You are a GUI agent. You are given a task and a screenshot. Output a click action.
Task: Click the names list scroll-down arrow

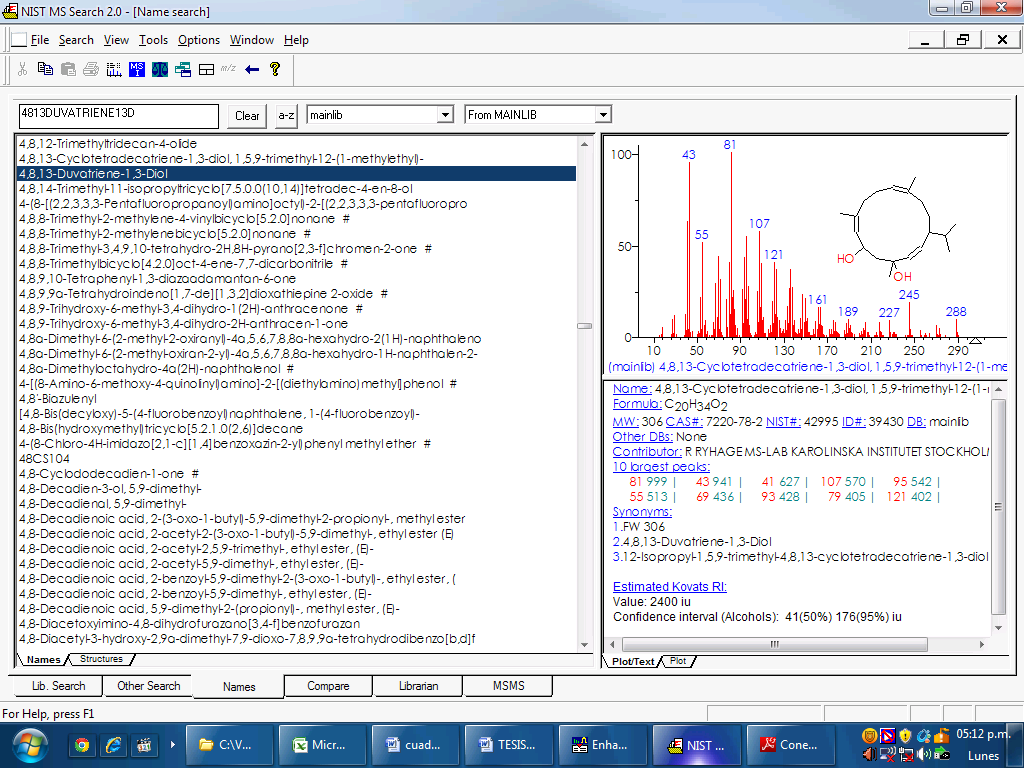(x=584, y=645)
